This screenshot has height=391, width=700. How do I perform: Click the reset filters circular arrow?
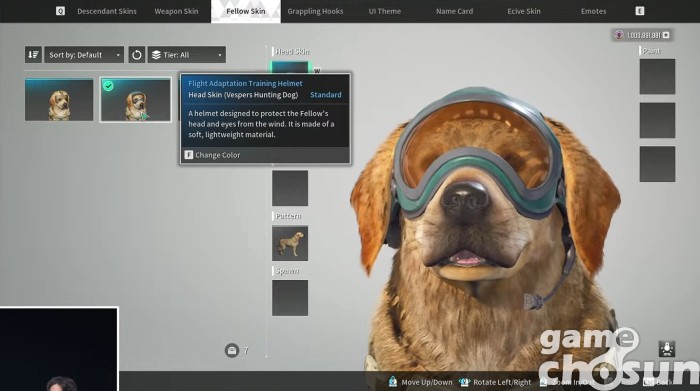click(x=137, y=54)
